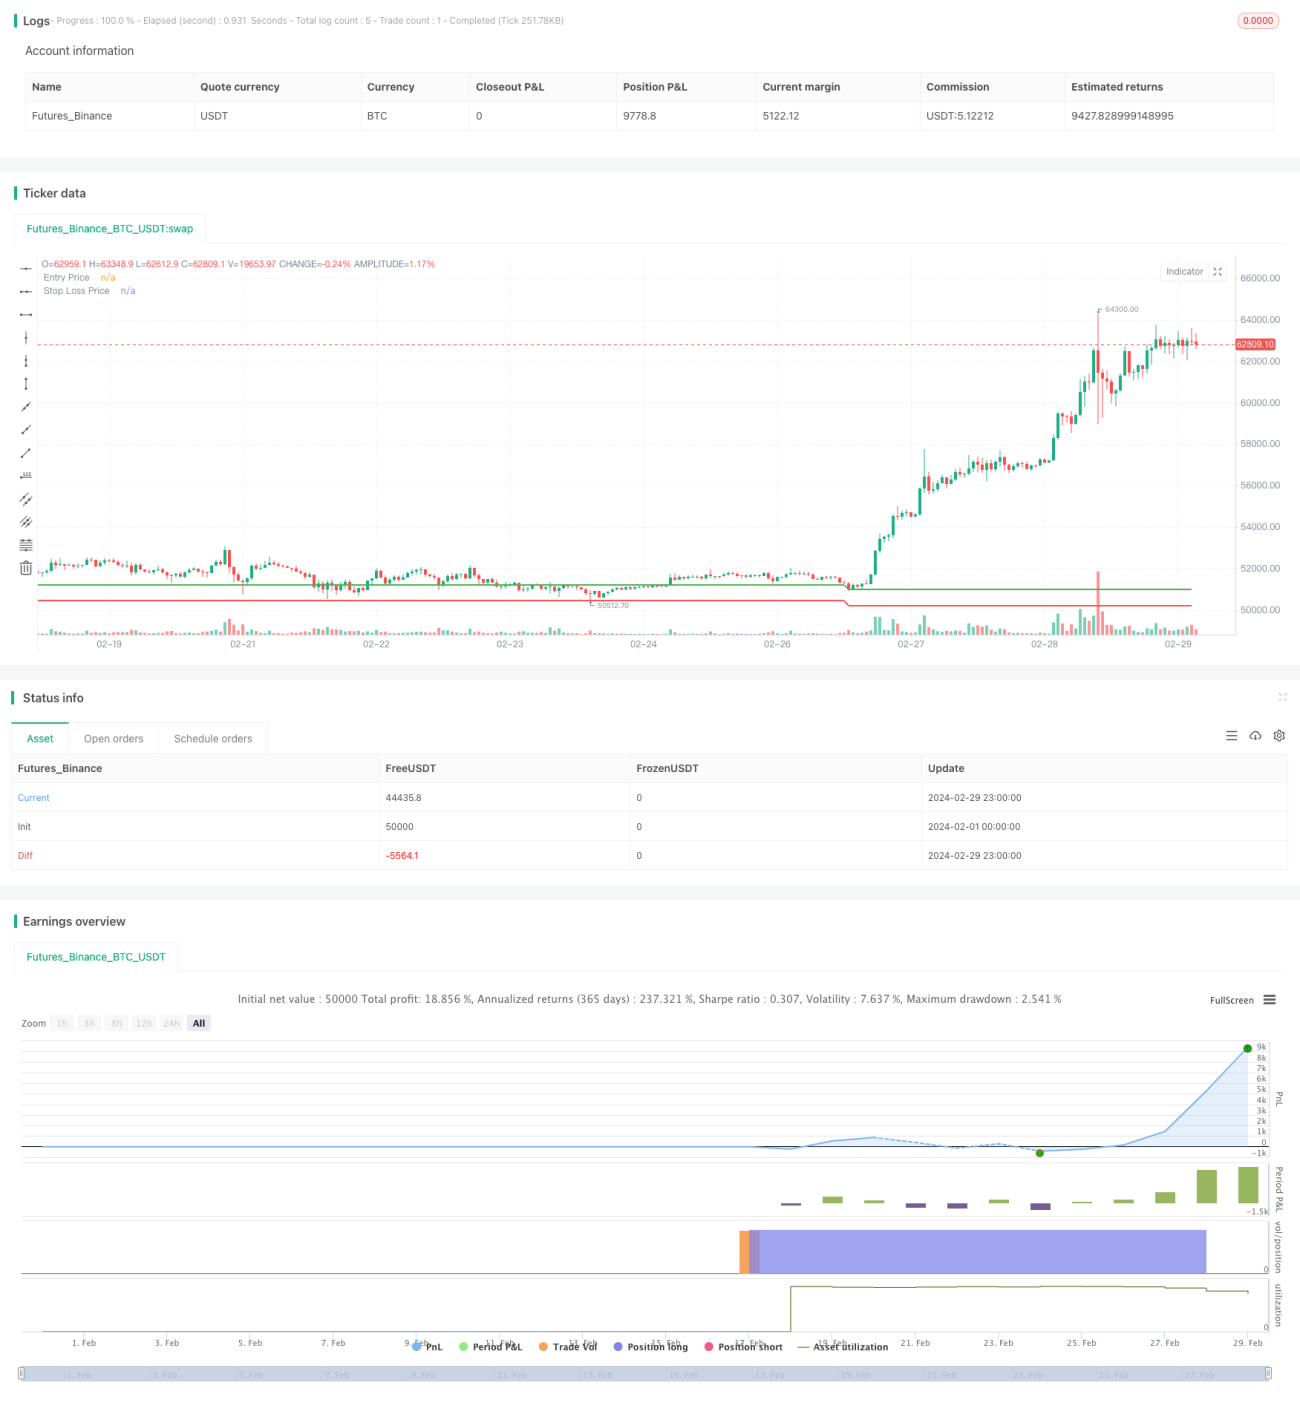Toggle the PnL legend series

428,1347
